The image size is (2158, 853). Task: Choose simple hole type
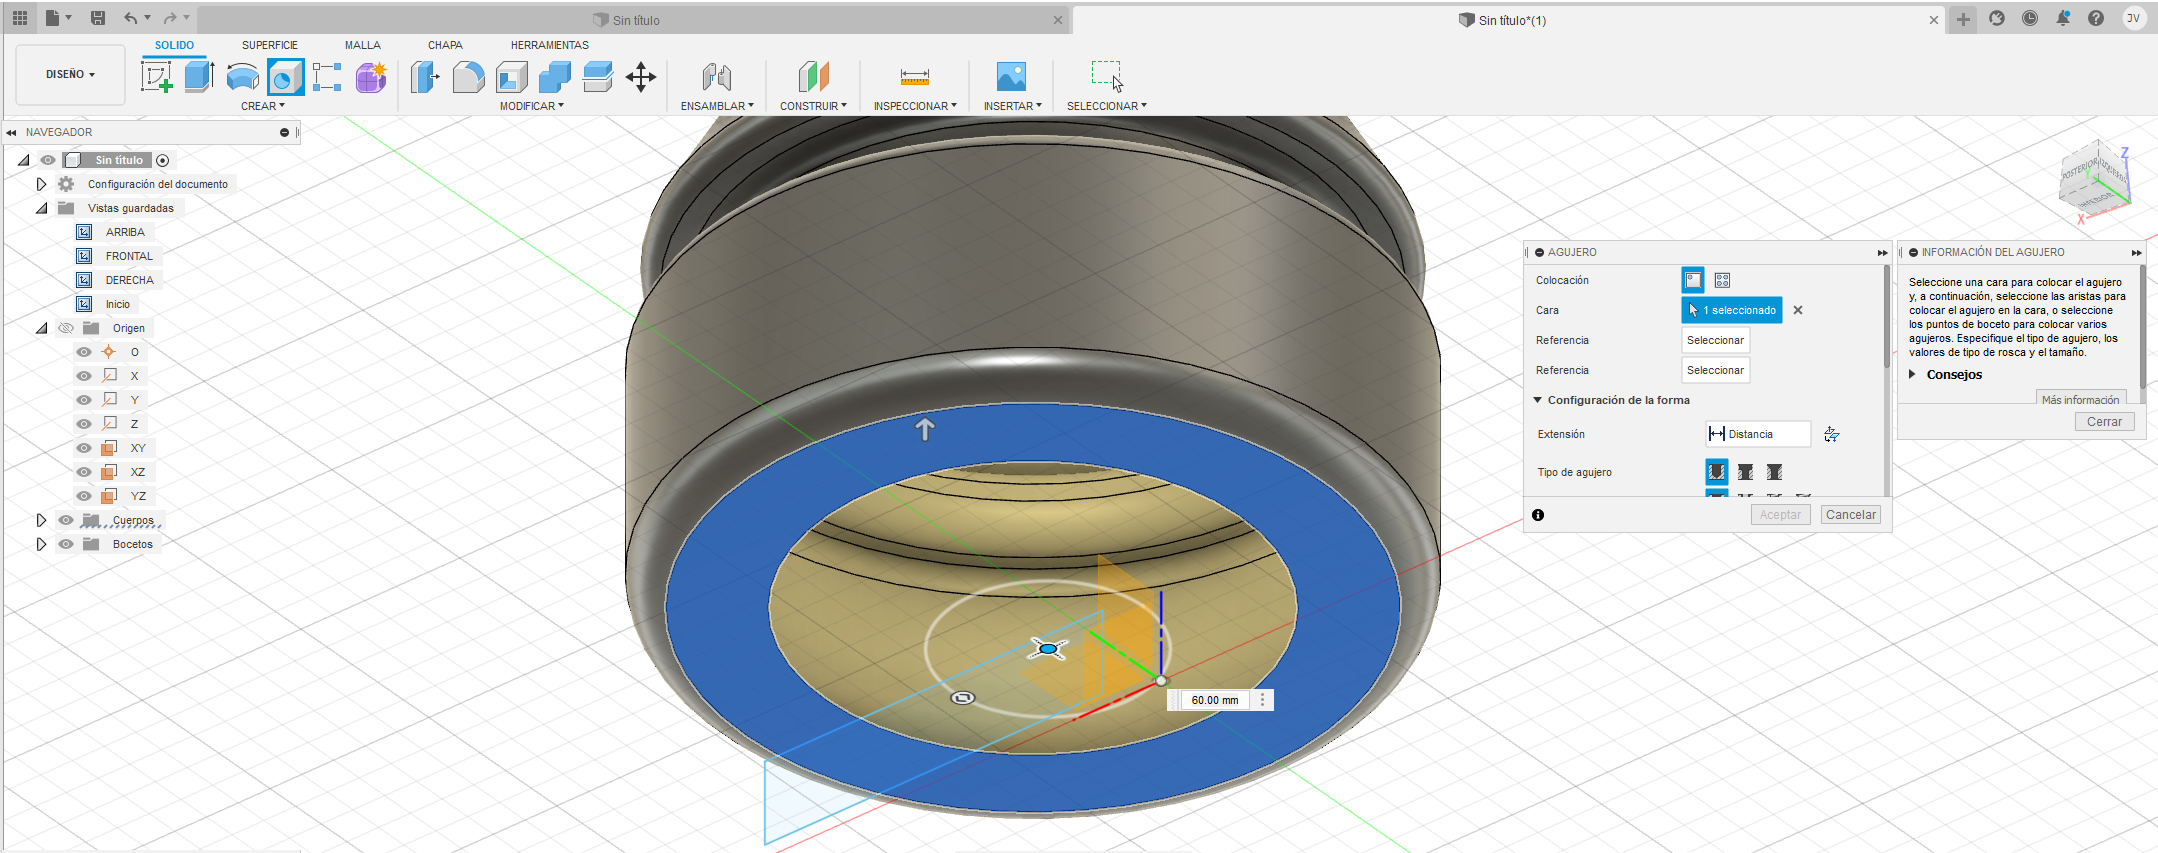coord(1716,472)
